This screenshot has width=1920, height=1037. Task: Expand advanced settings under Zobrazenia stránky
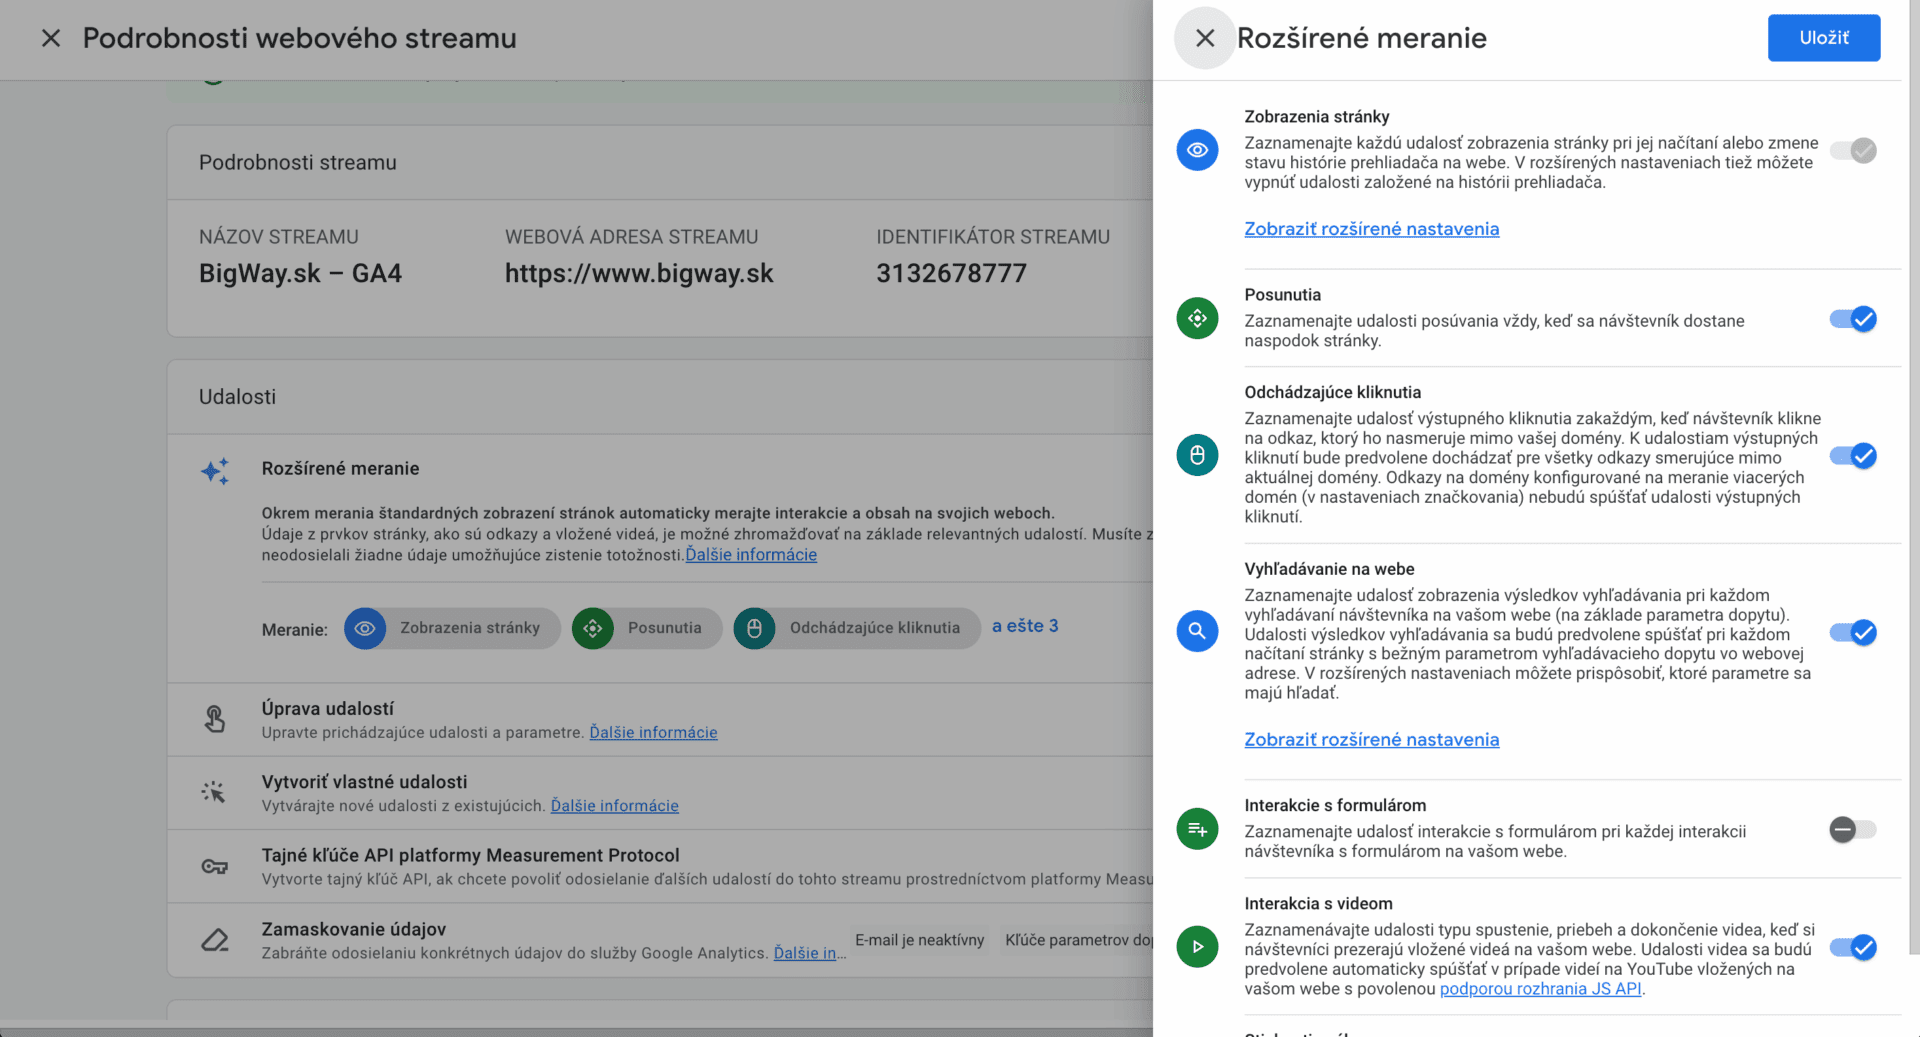pos(1371,229)
